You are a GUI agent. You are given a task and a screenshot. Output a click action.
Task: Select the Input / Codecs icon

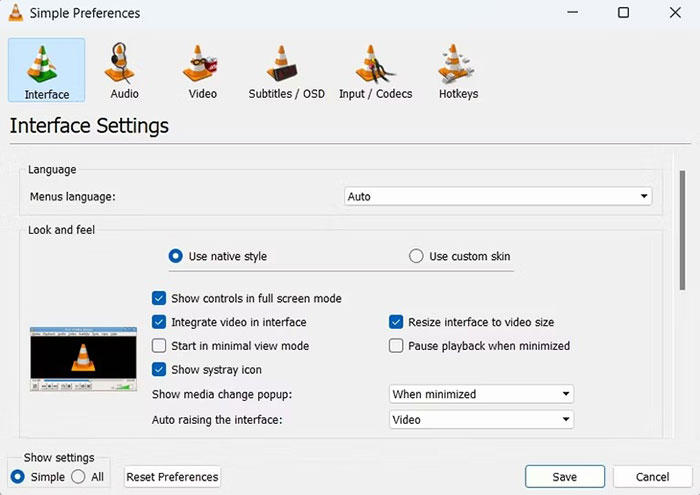point(375,68)
